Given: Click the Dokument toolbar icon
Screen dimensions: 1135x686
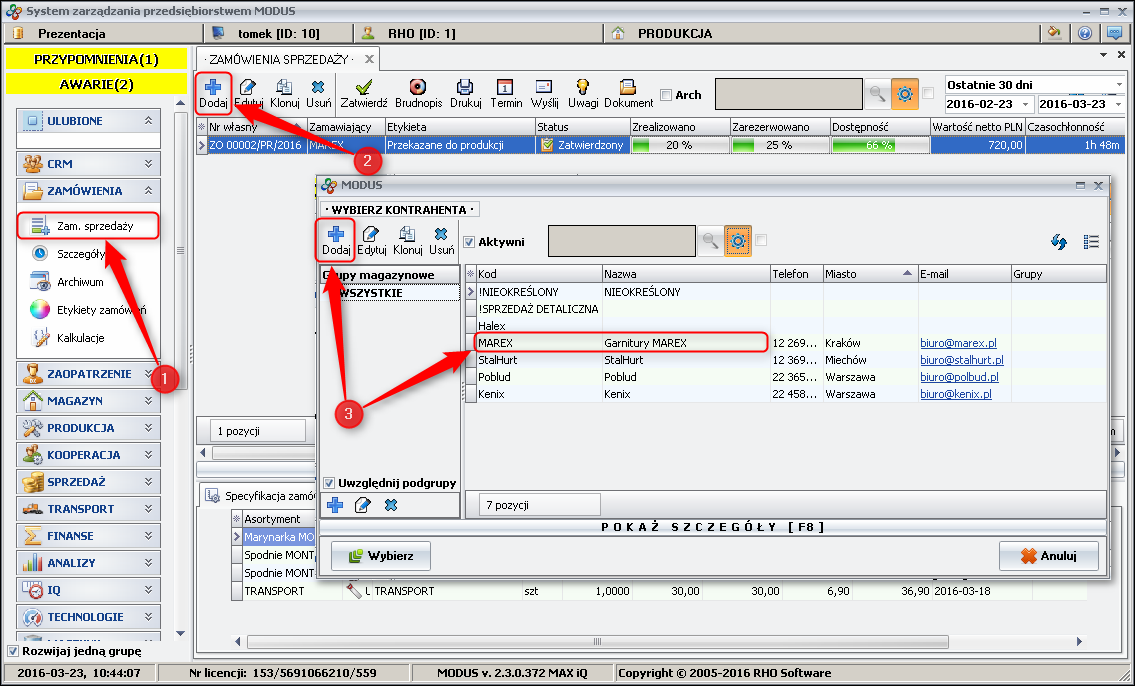Looking at the screenshot, I should [628, 93].
